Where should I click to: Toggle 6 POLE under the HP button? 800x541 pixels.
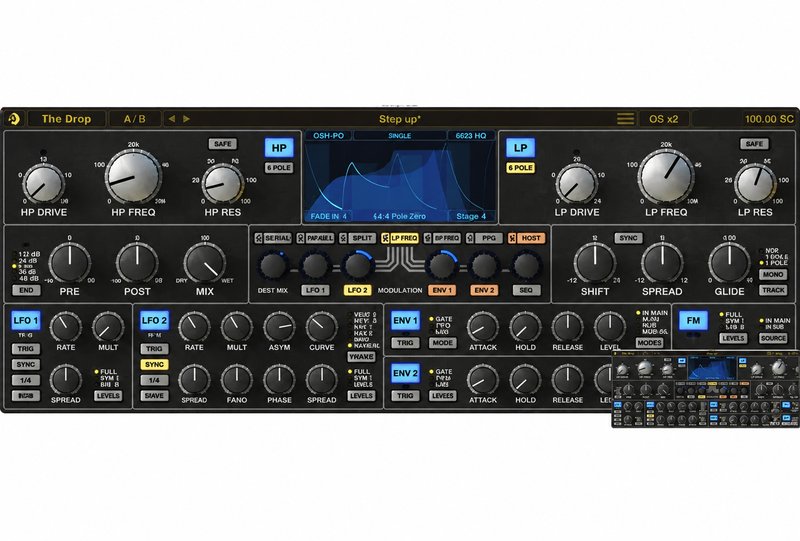tap(279, 167)
